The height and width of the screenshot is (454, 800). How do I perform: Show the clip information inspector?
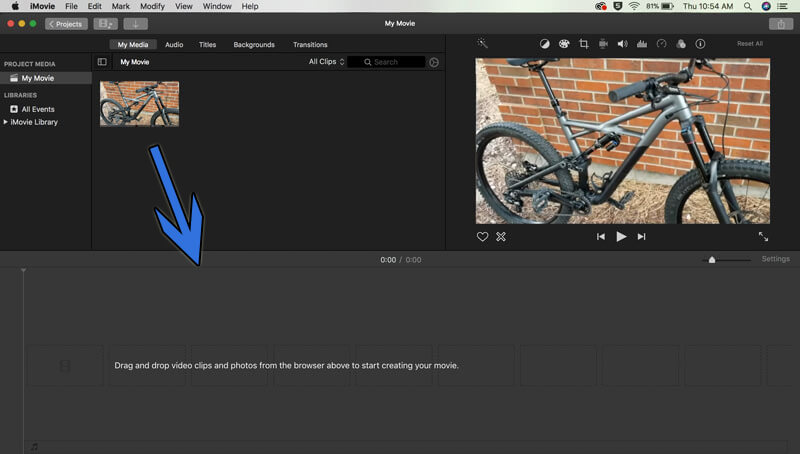point(700,44)
